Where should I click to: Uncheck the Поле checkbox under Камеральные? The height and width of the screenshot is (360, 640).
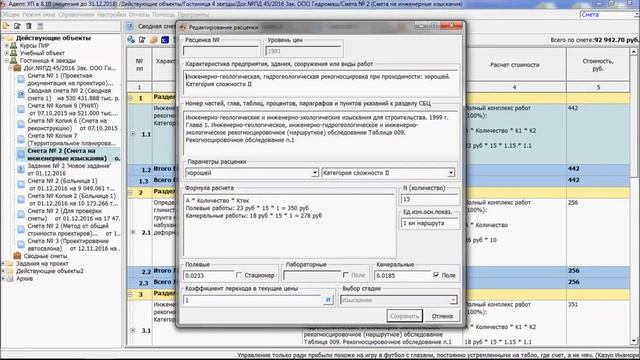436,275
